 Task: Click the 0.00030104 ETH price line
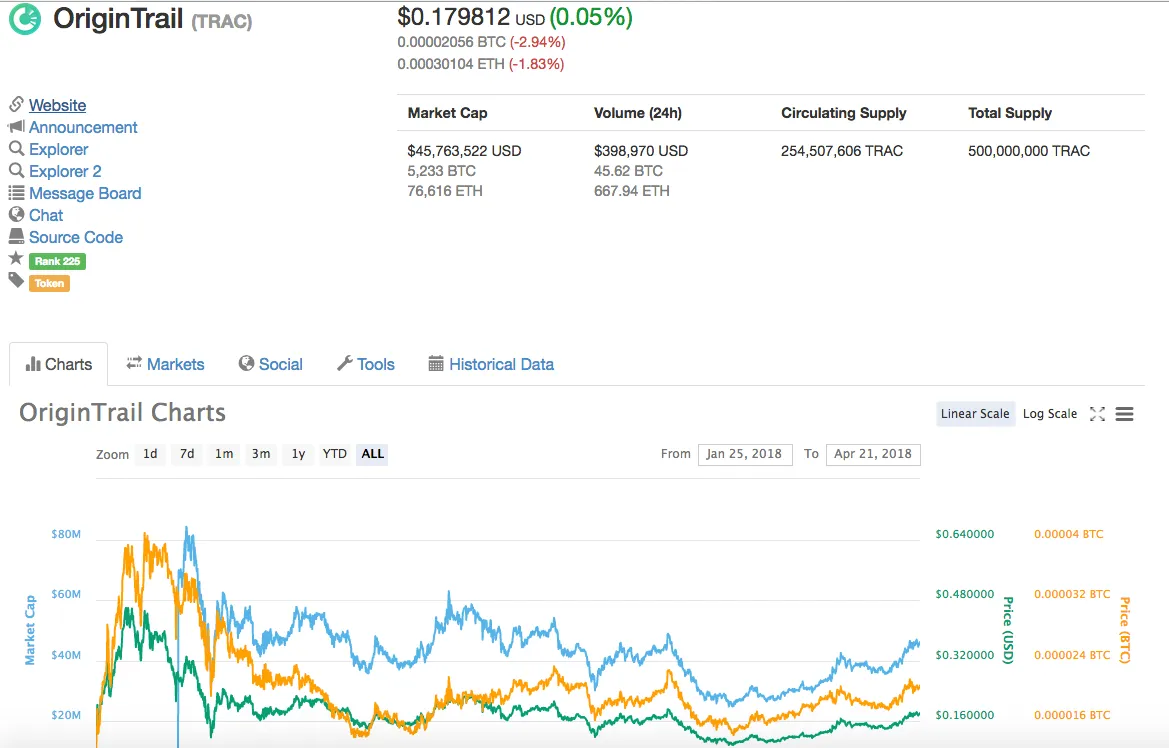pos(481,64)
